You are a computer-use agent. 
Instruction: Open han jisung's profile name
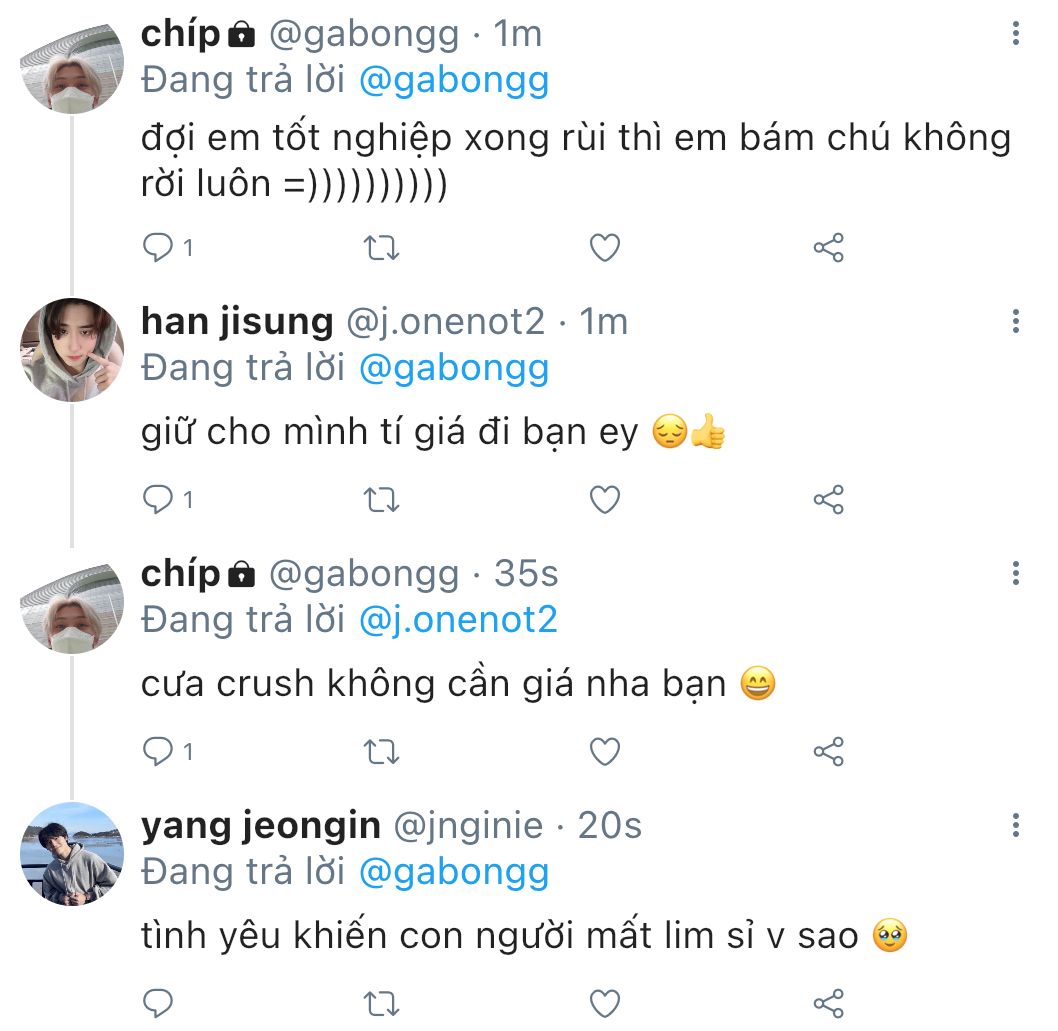237,321
